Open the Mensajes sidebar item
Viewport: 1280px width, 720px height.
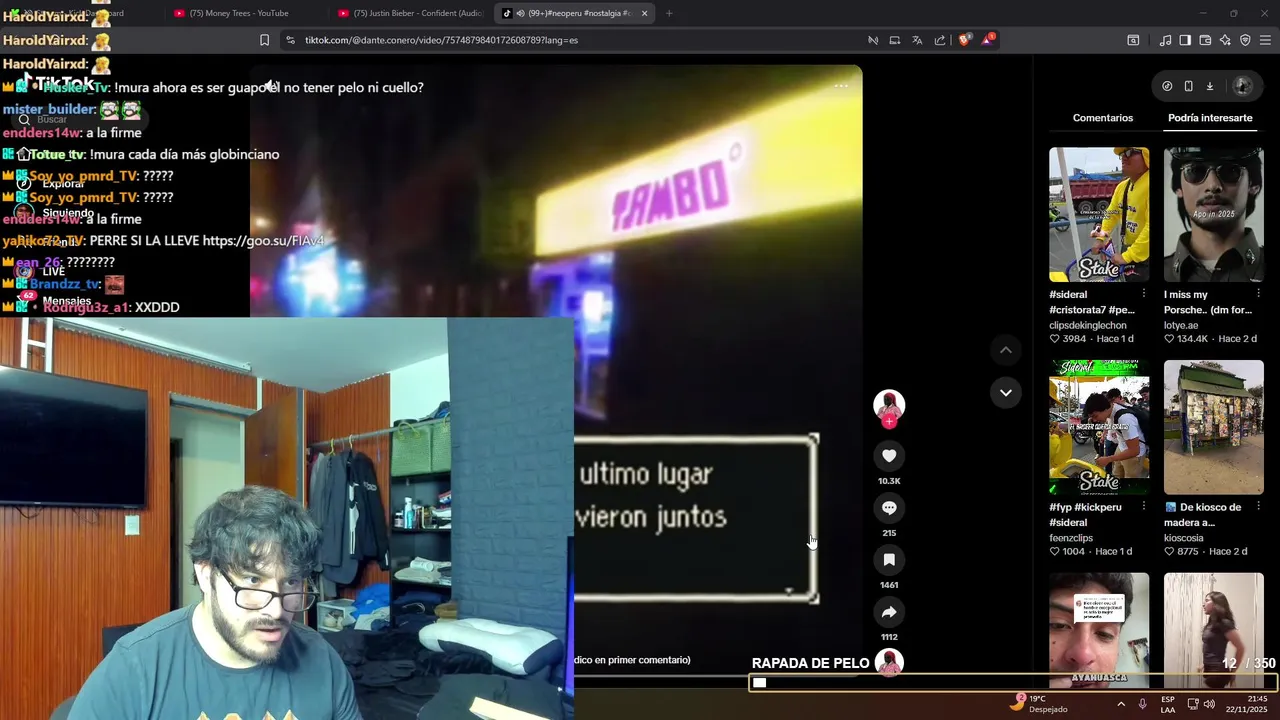(54, 300)
